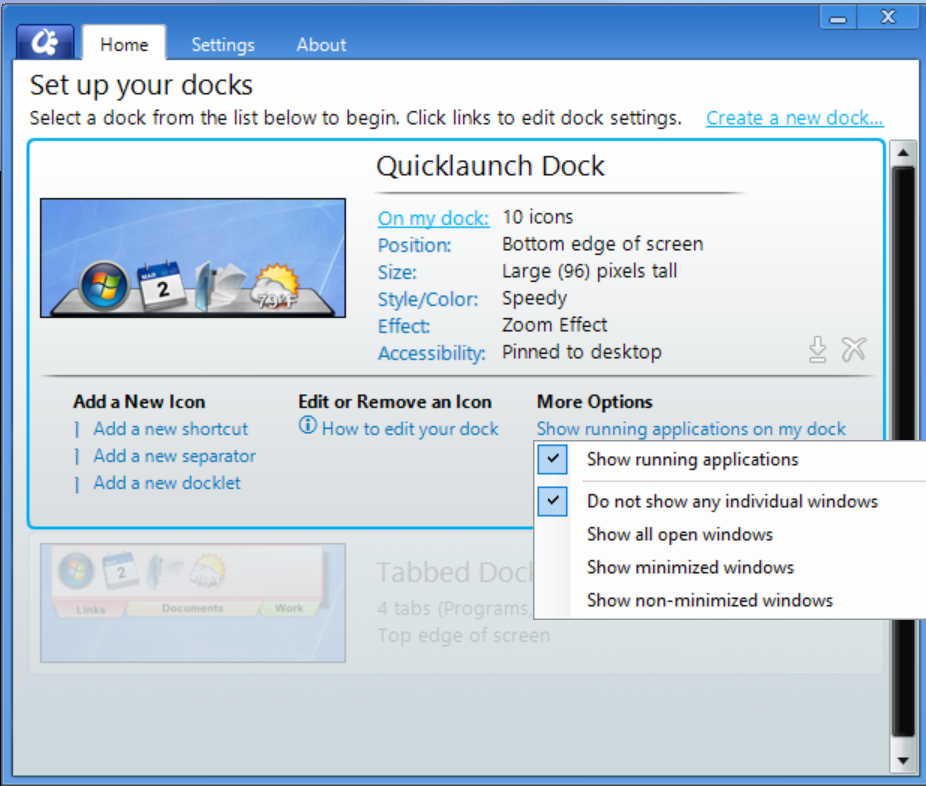The height and width of the screenshot is (786, 926).
Task: Open Show running applications on my dock dropdown
Action: (691, 429)
